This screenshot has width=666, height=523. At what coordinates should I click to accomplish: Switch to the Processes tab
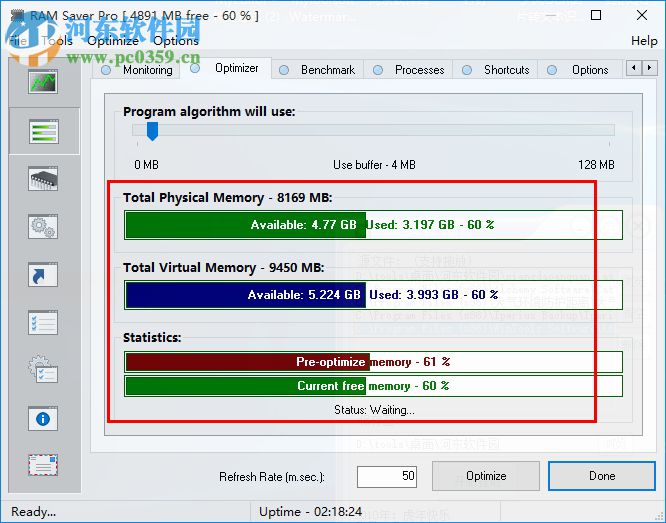click(x=409, y=70)
